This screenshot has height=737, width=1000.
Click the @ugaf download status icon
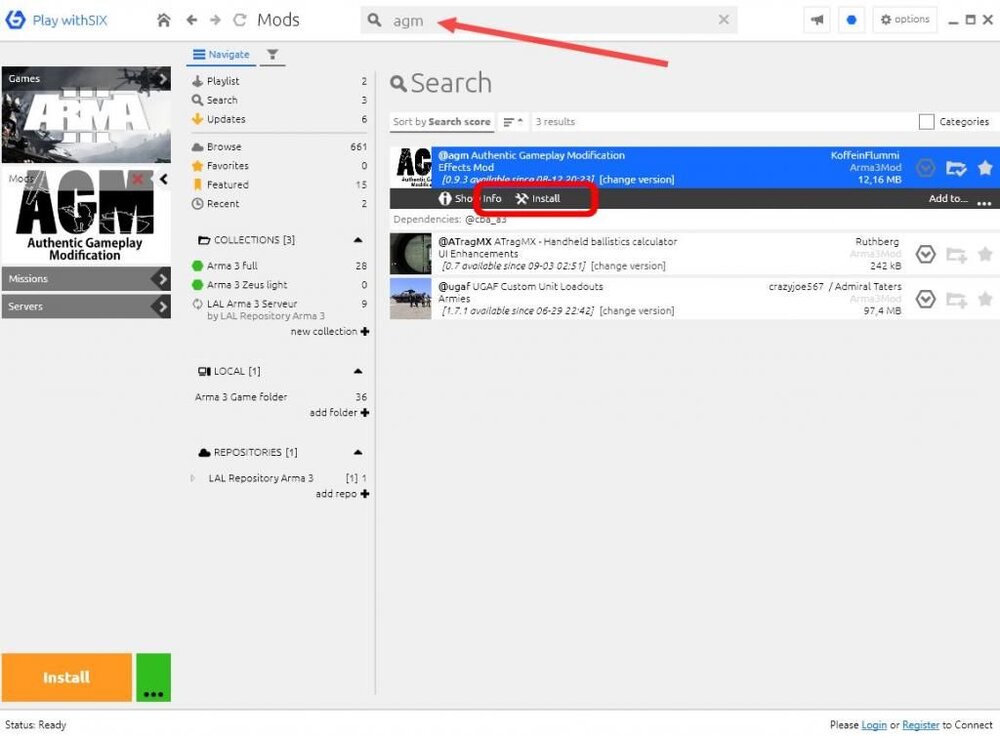click(x=925, y=299)
